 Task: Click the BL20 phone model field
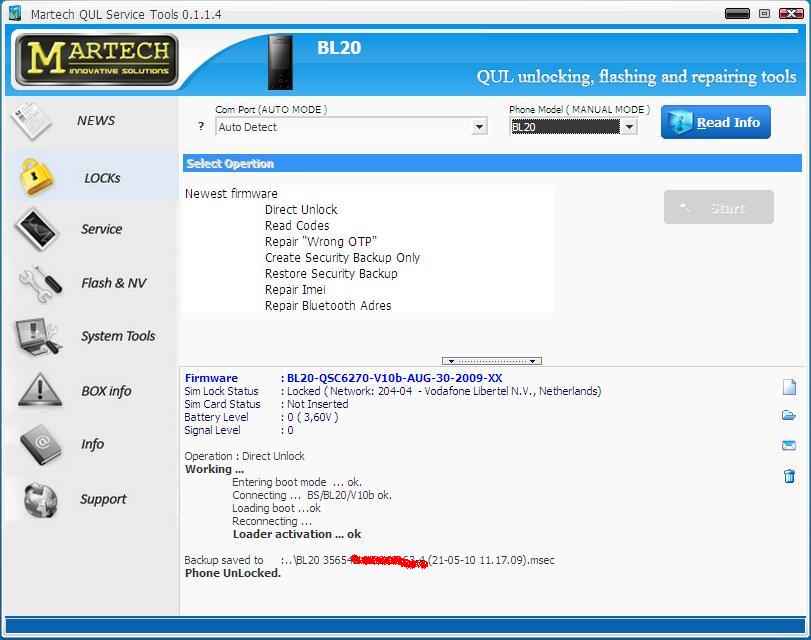pos(565,127)
